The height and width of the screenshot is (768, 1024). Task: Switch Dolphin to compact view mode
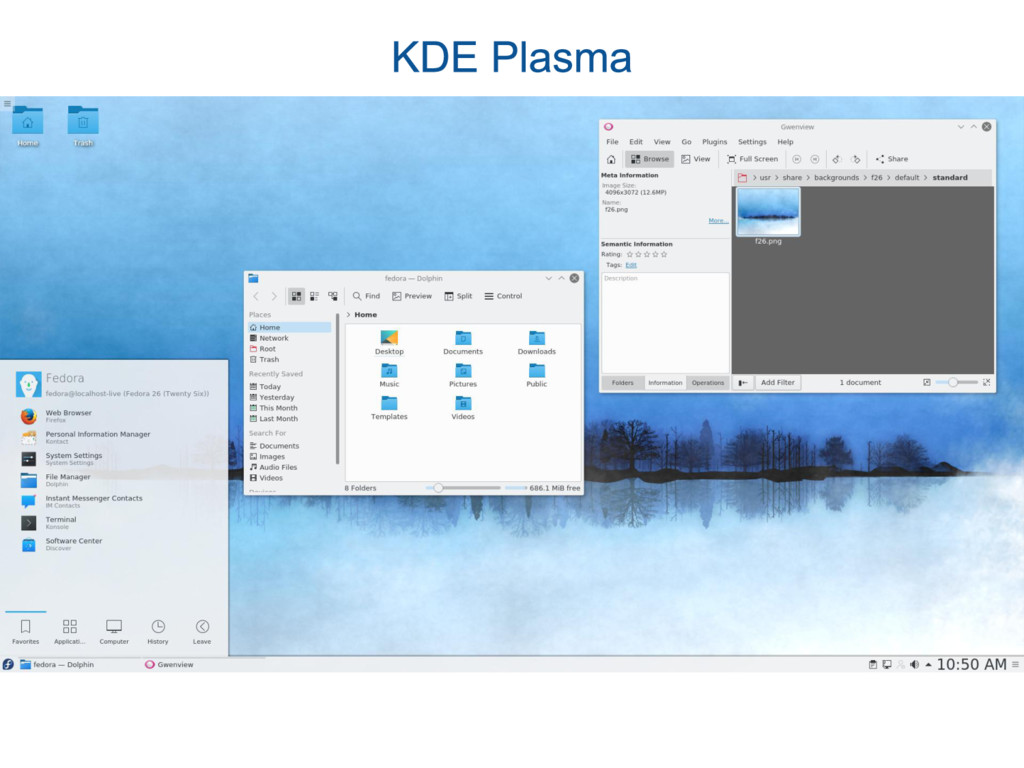pos(314,296)
